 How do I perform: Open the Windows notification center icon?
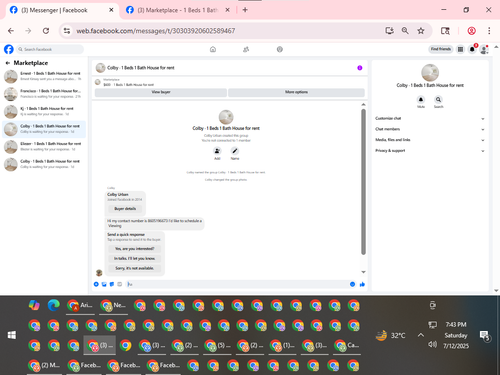[484, 336]
